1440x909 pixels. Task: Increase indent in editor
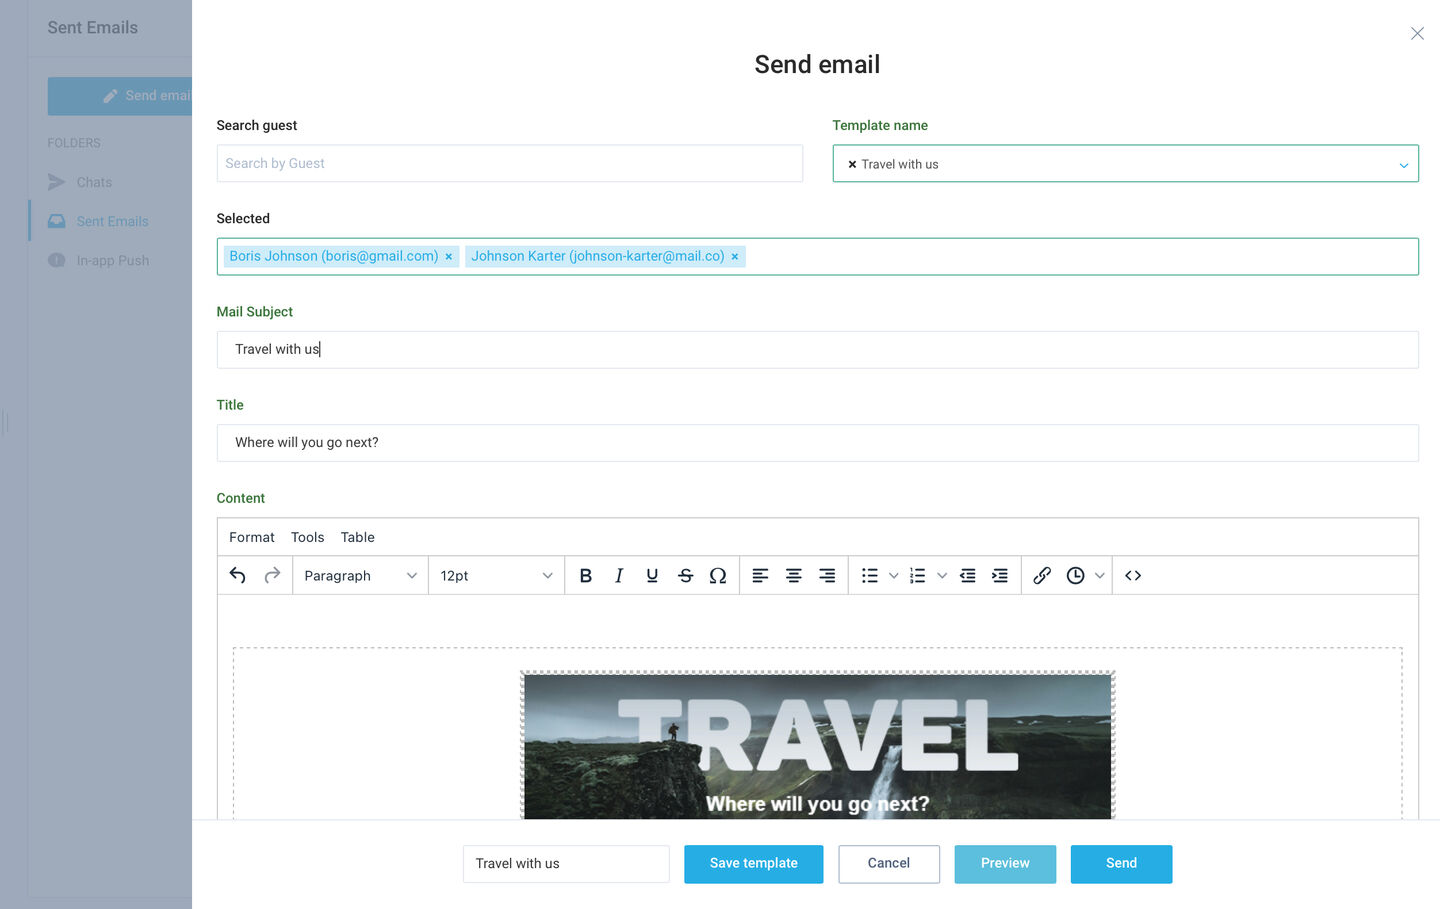[1000, 575]
